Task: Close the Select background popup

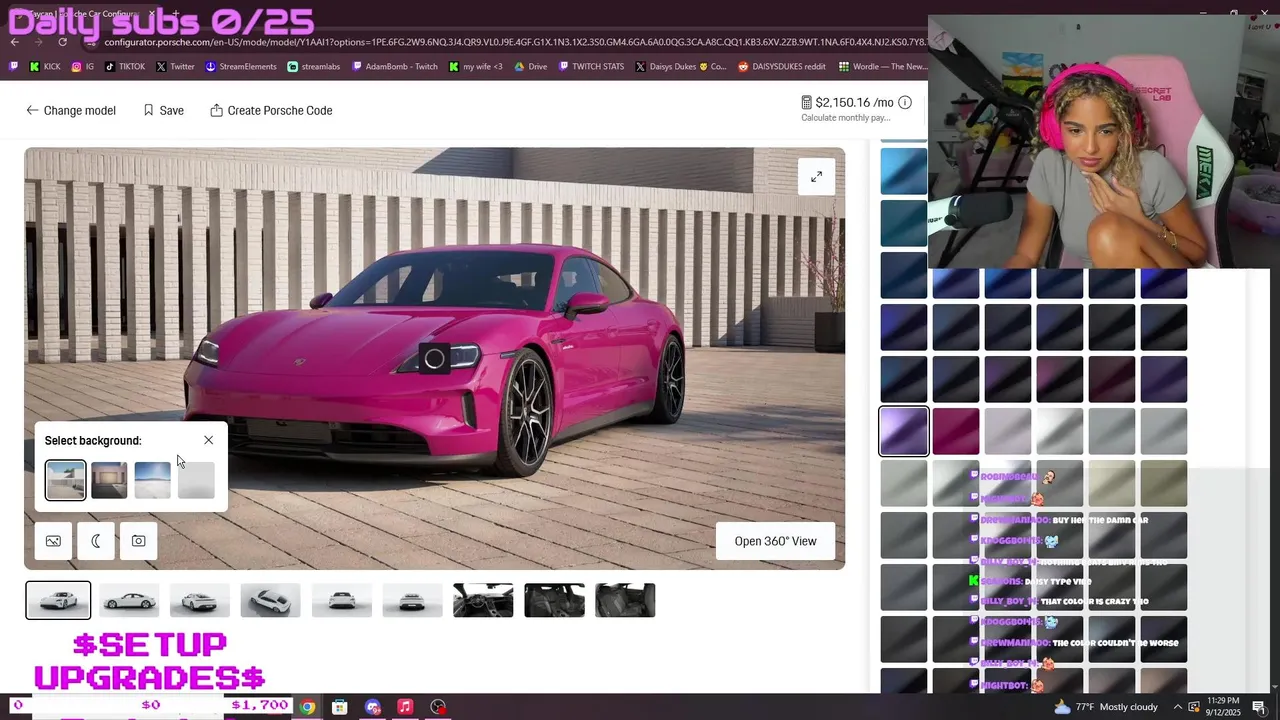Action: [x=208, y=440]
